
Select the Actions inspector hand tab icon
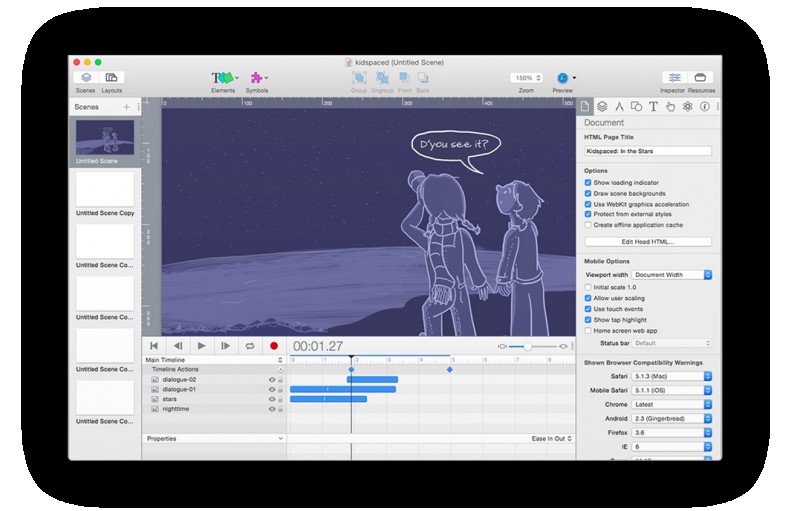click(670, 107)
